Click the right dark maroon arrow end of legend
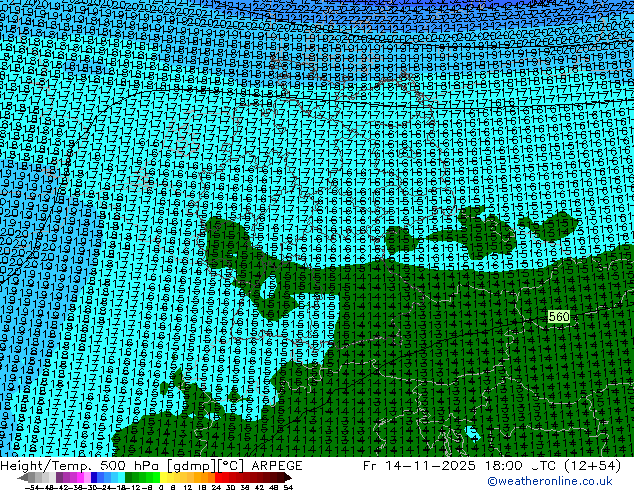Image resolution: width=634 pixels, height=490 pixels. tap(288, 477)
